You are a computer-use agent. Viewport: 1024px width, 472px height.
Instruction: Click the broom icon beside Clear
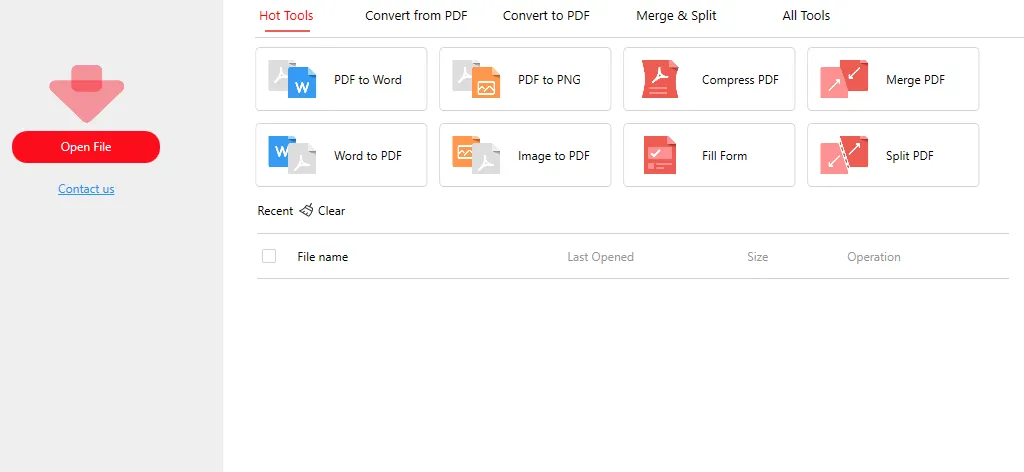click(x=306, y=210)
